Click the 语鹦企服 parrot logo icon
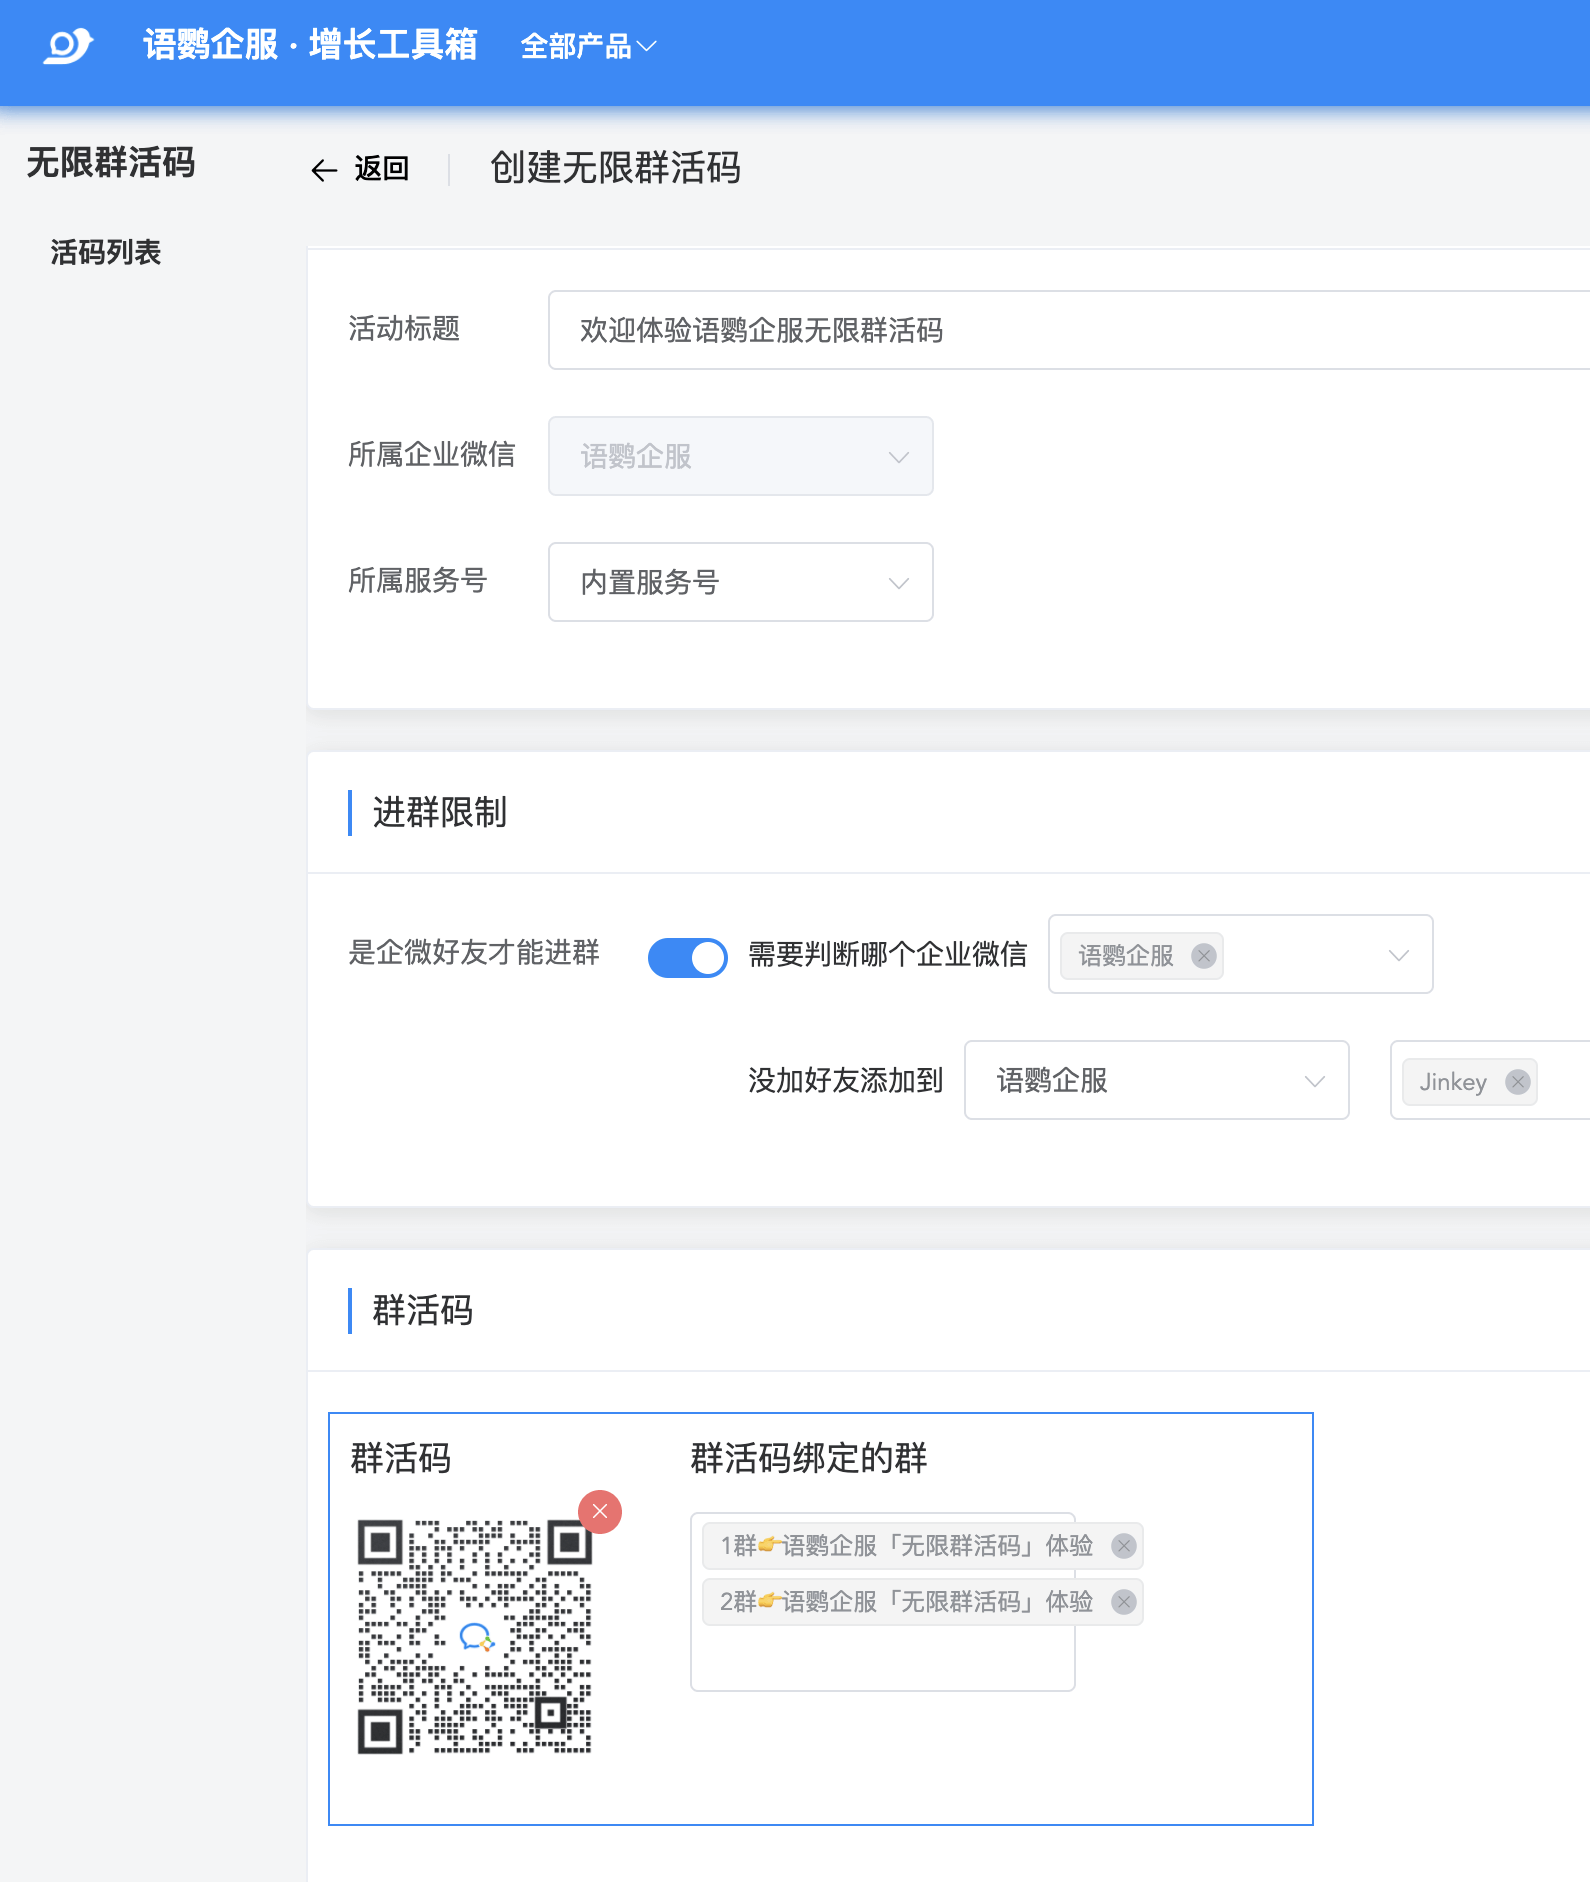Screen dimensions: 1590x1882 point(67,46)
